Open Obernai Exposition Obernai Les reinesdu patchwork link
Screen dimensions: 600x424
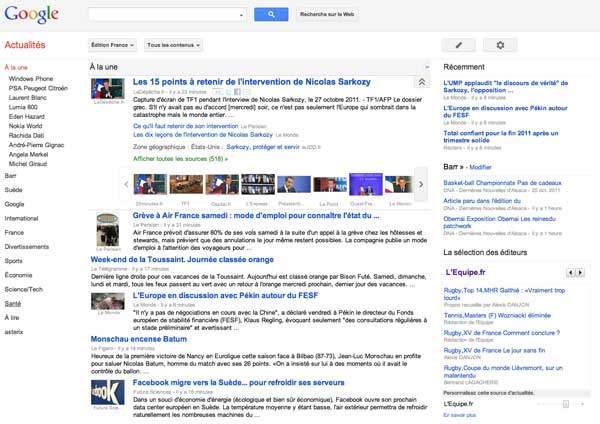click(499, 222)
